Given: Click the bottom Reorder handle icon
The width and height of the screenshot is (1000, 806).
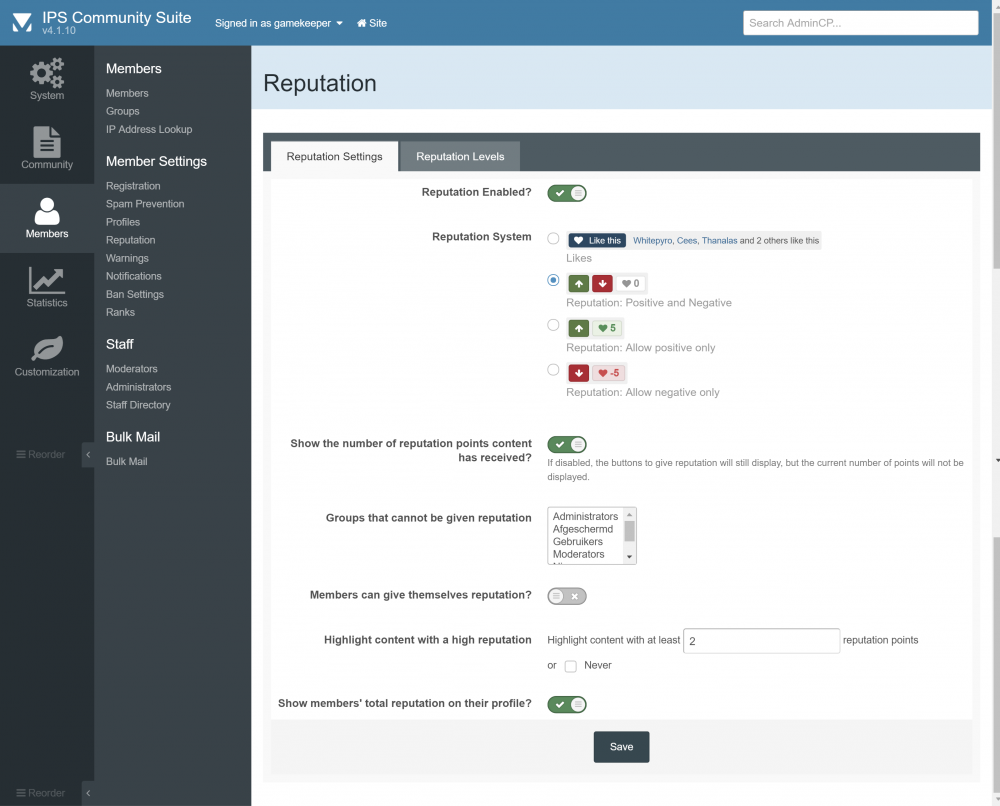Looking at the screenshot, I should point(21,793).
